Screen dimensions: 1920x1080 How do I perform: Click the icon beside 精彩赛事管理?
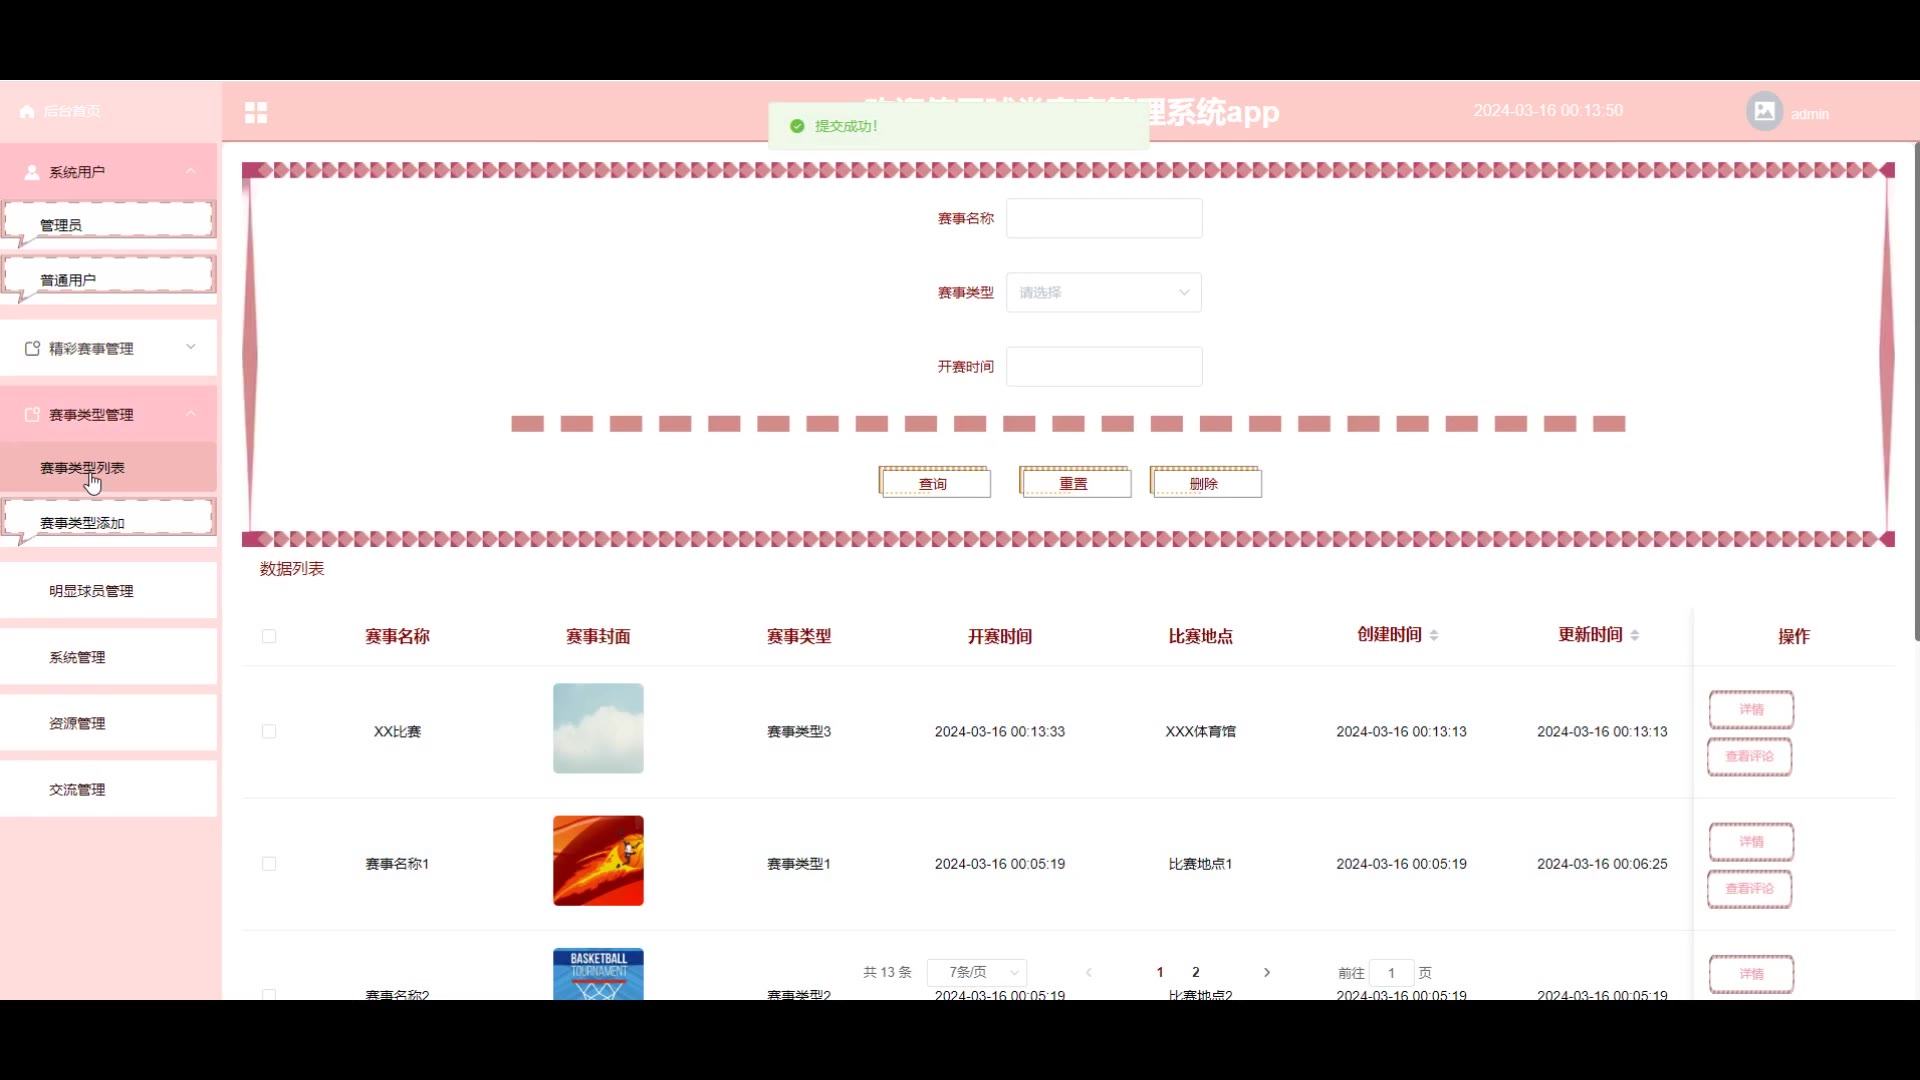pyautogui.click(x=32, y=348)
